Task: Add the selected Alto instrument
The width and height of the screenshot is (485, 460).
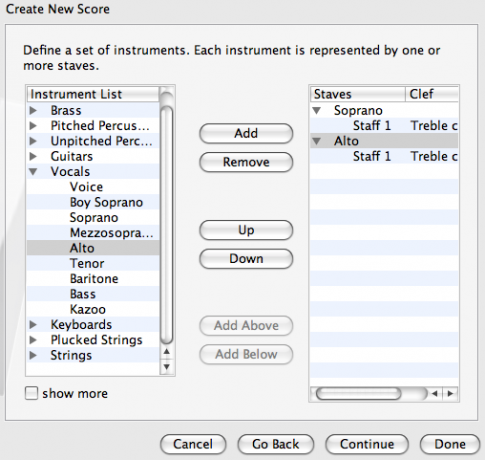Action: 246,133
